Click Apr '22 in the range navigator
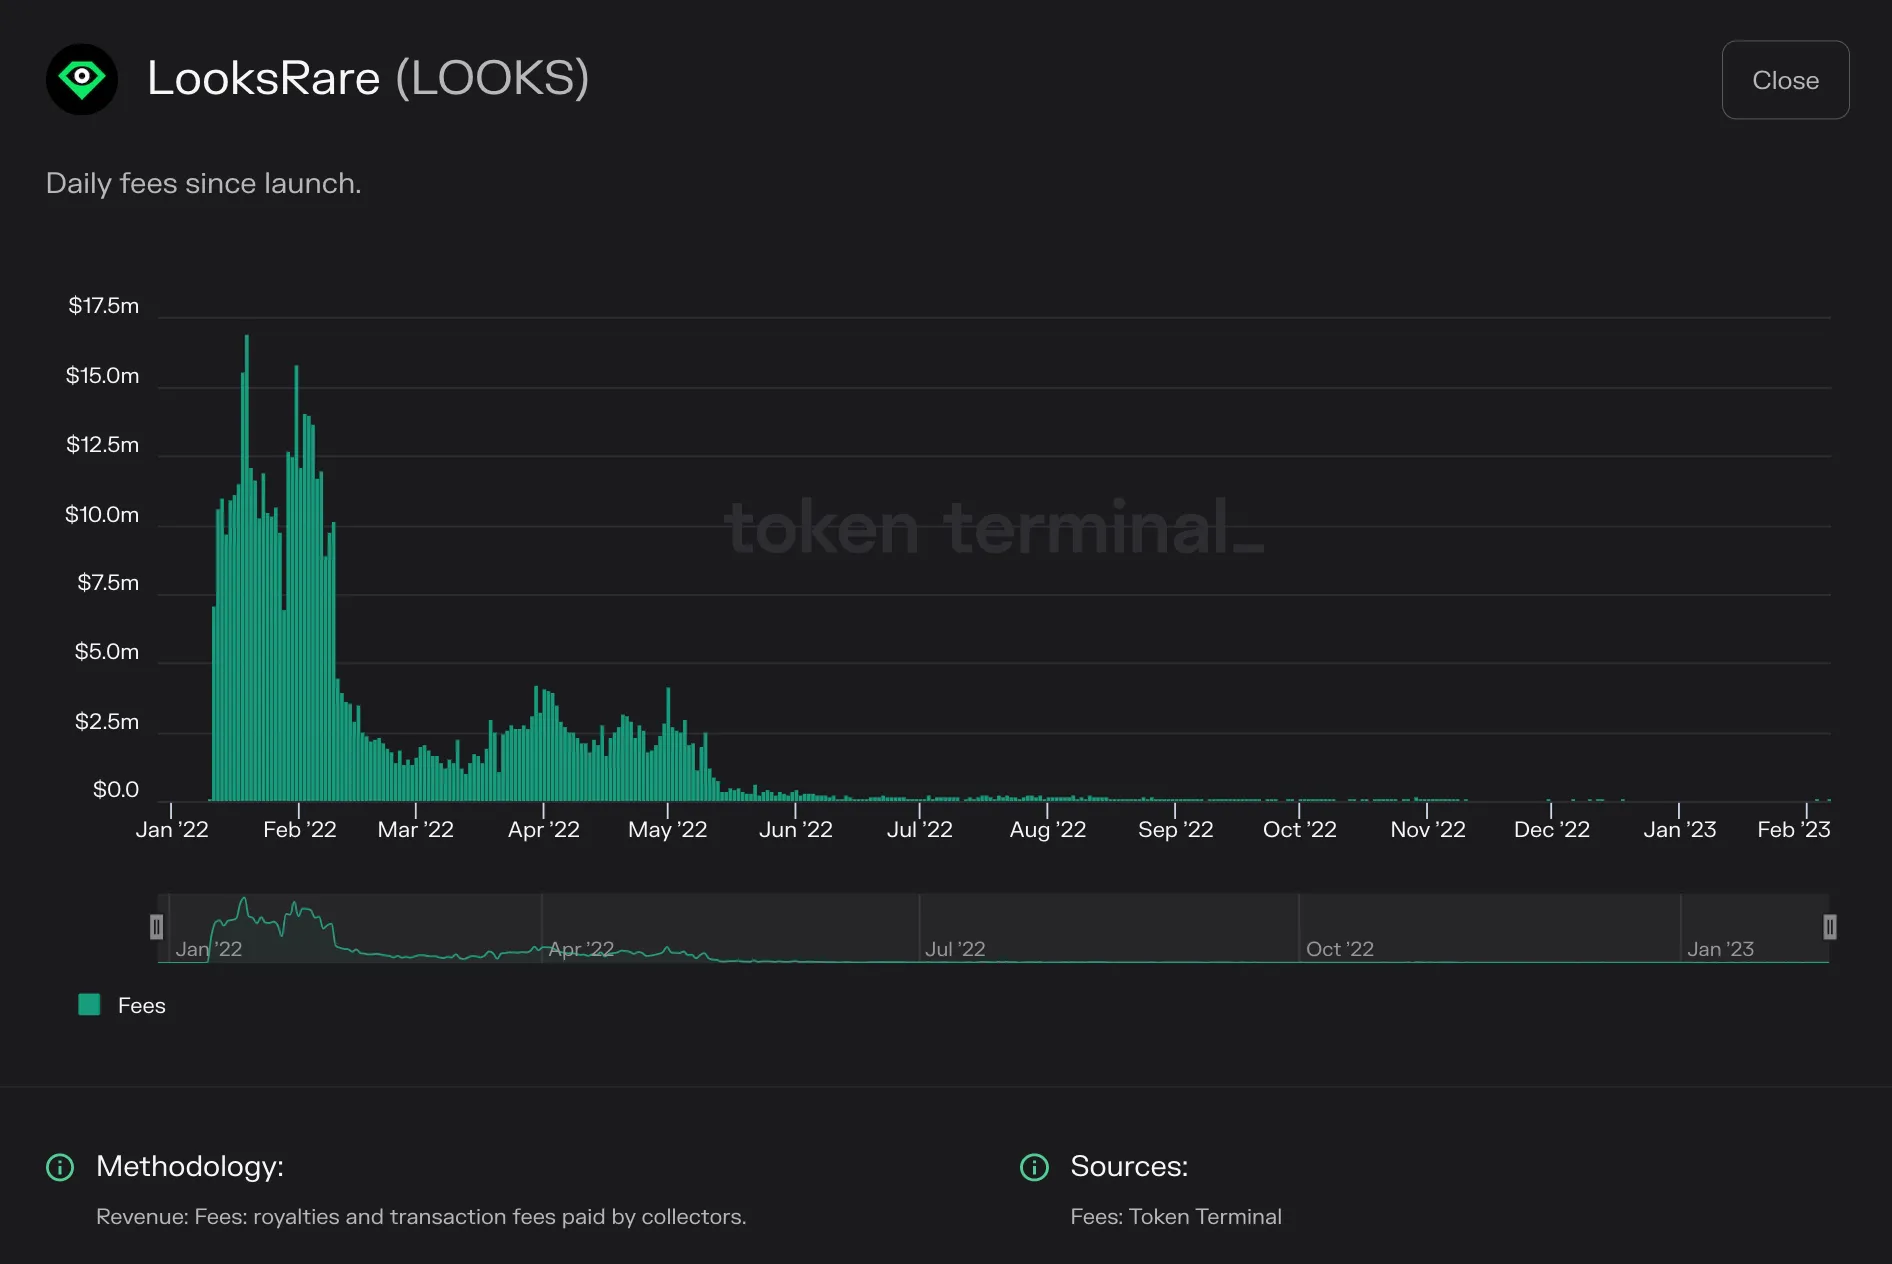Screen dimensions: 1892x1264 point(581,949)
